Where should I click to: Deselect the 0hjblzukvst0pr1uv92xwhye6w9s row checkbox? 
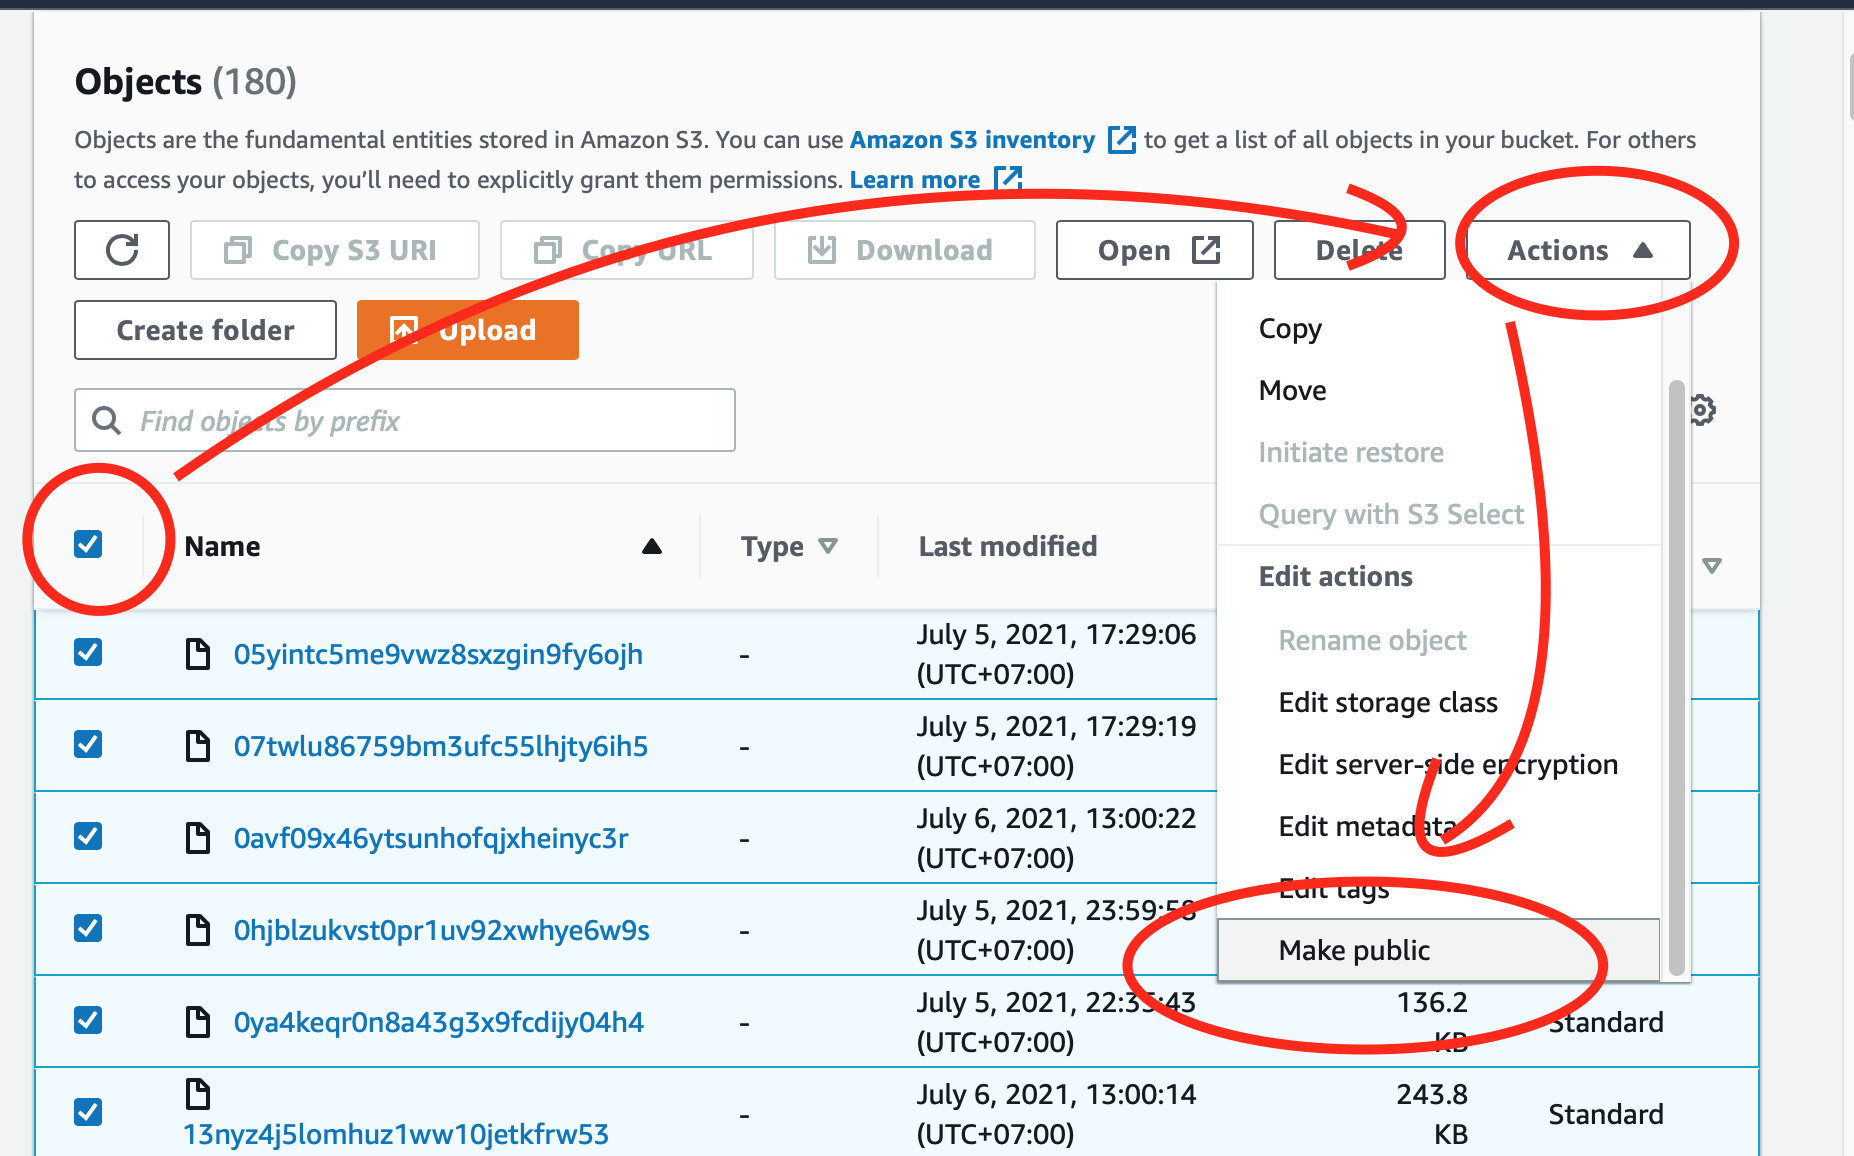tap(88, 929)
